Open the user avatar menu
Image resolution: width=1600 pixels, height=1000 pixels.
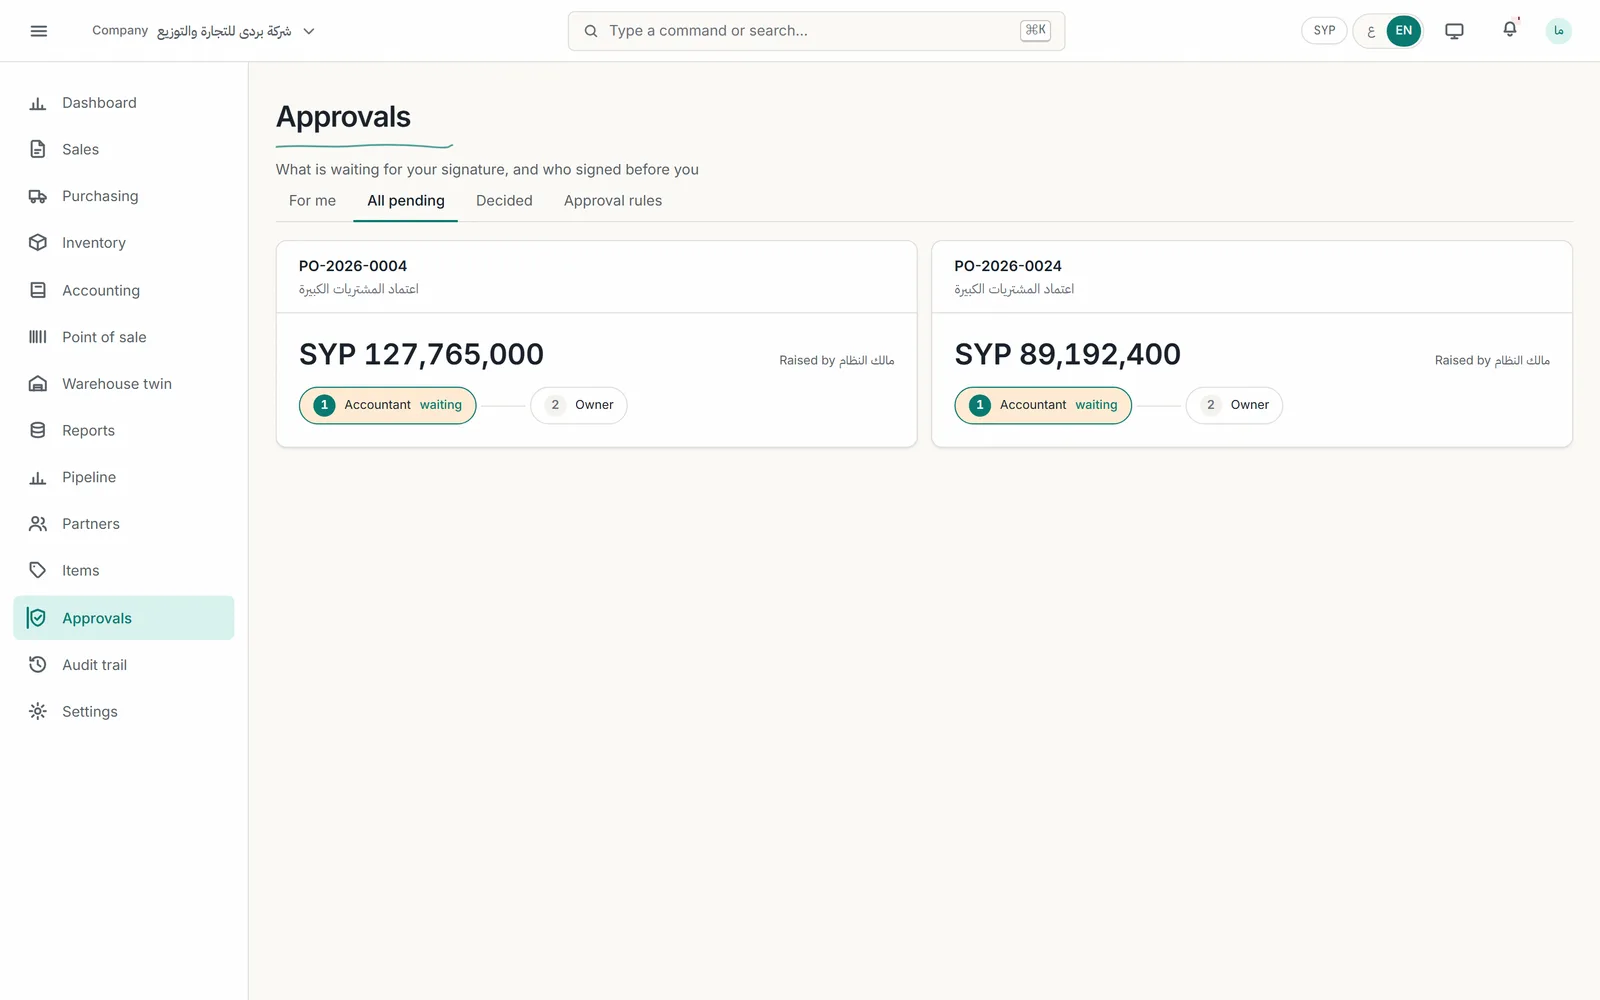1558,31
